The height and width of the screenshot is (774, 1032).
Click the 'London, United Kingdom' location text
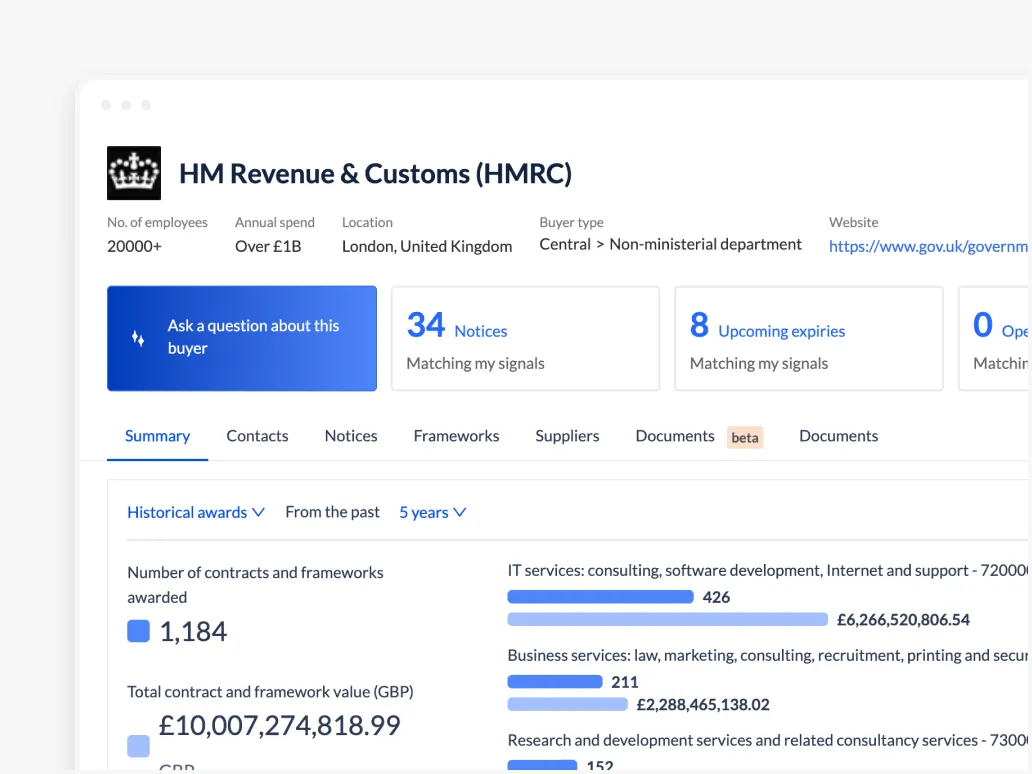coord(426,246)
